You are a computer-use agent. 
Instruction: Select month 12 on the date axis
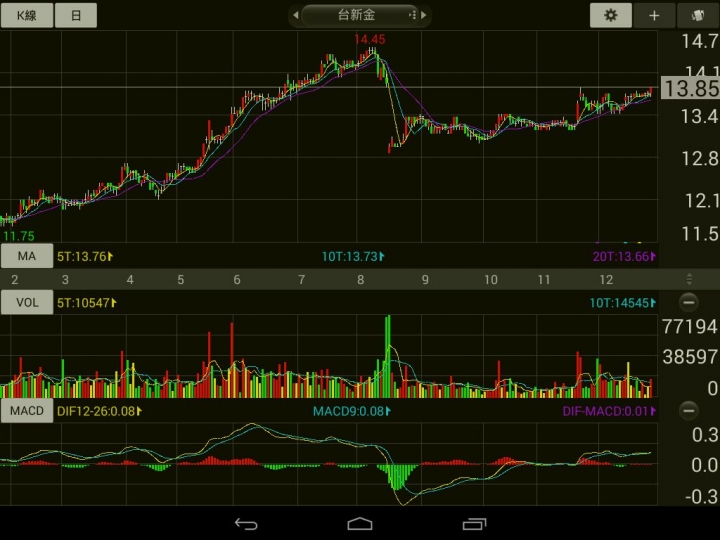pyautogui.click(x=606, y=279)
